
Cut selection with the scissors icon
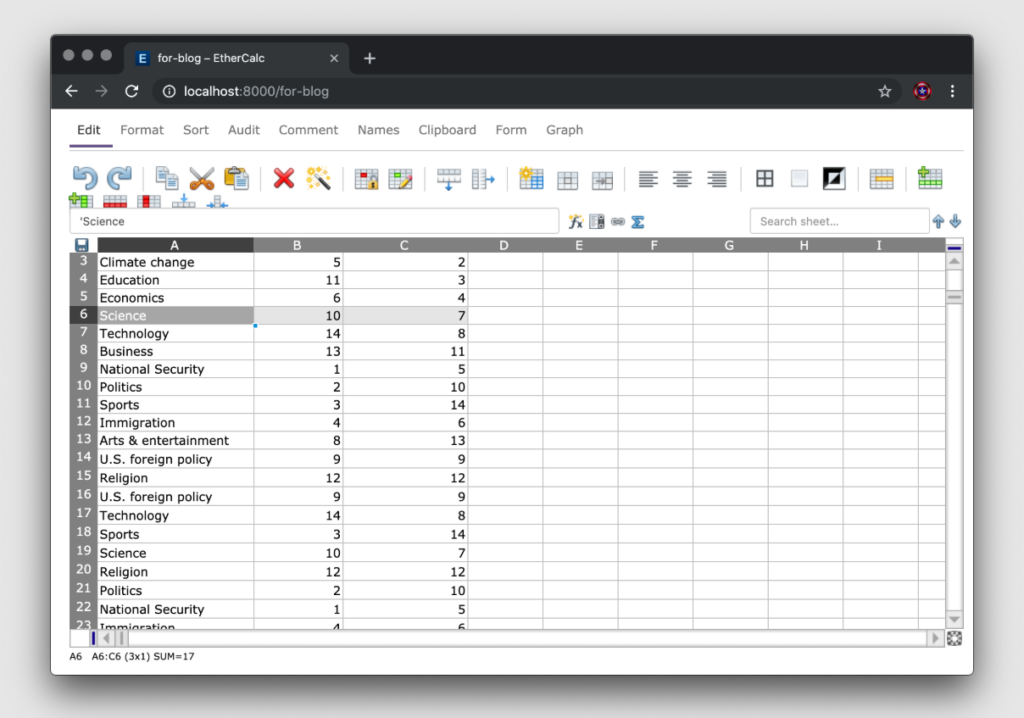point(202,179)
